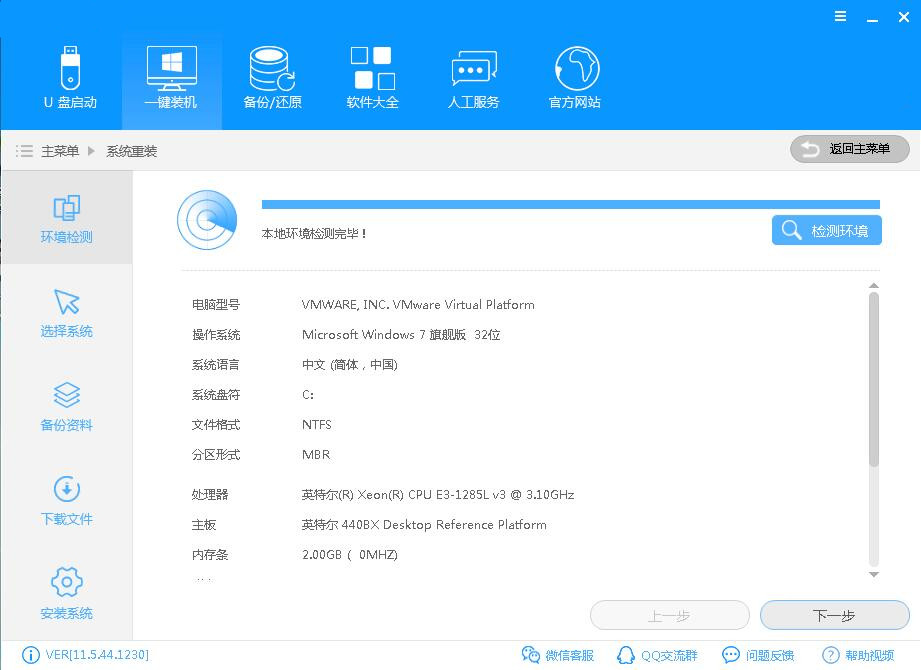Click the 上一步 previous step button
This screenshot has height=670, width=921.
670,615
